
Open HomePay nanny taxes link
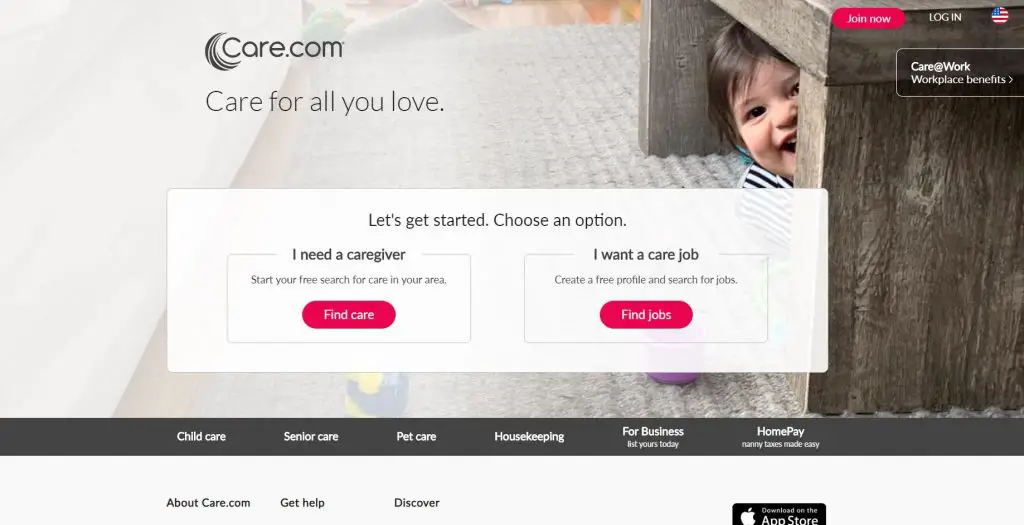click(780, 437)
